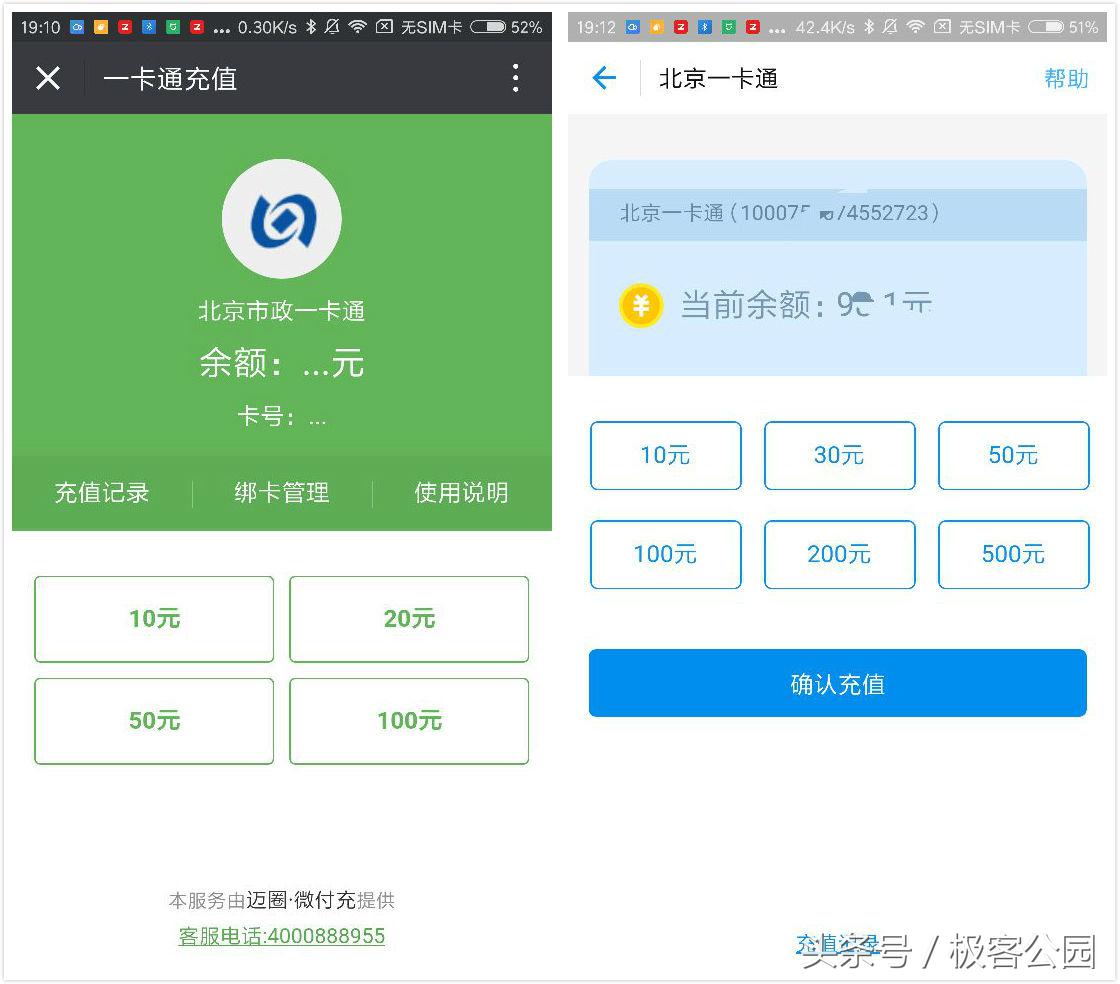Open the 帮助 link
This screenshot has width=1120, height=984.
pos(1065,79)
